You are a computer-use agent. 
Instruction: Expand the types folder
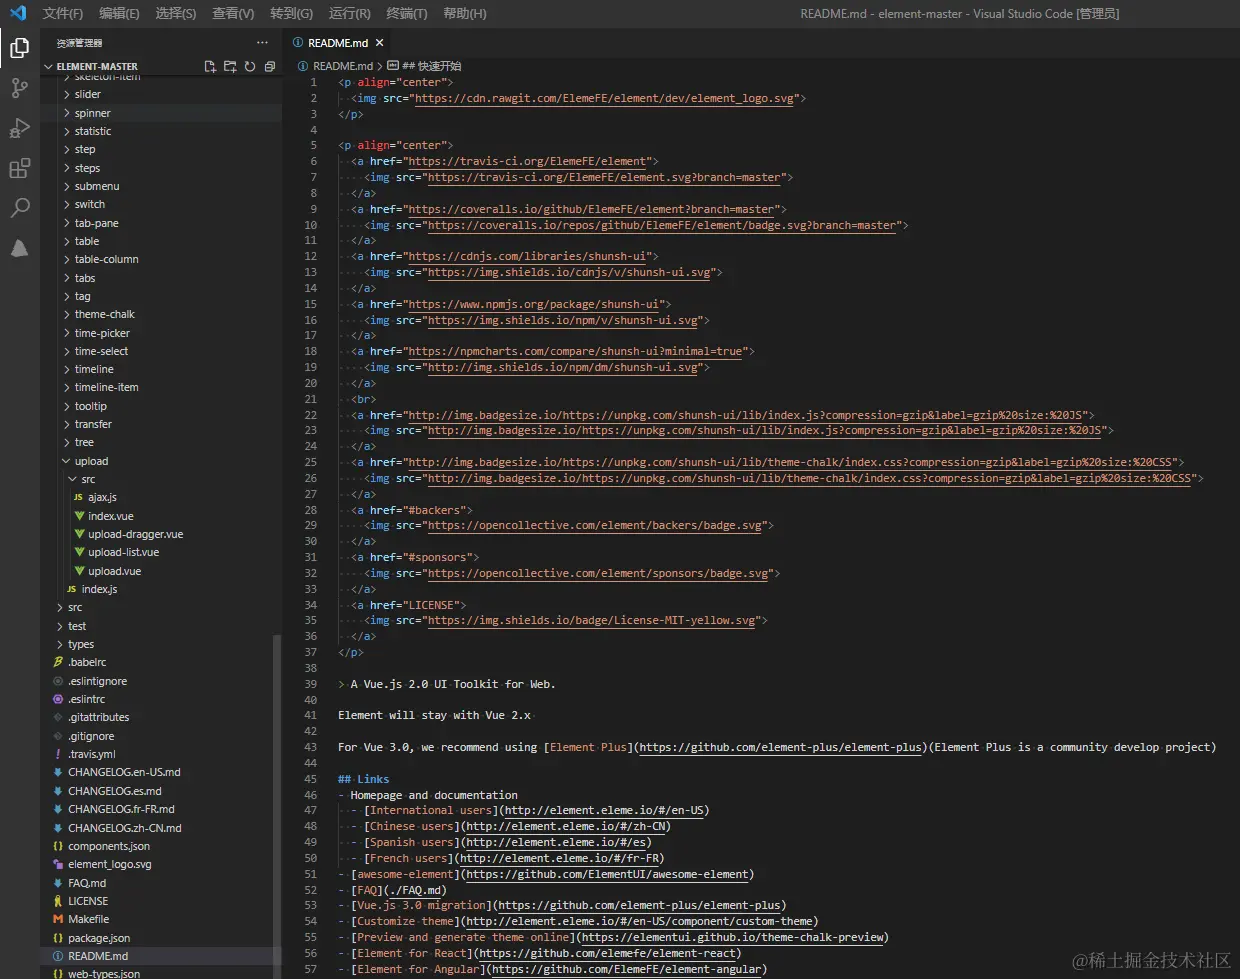[x=81, y=644]
